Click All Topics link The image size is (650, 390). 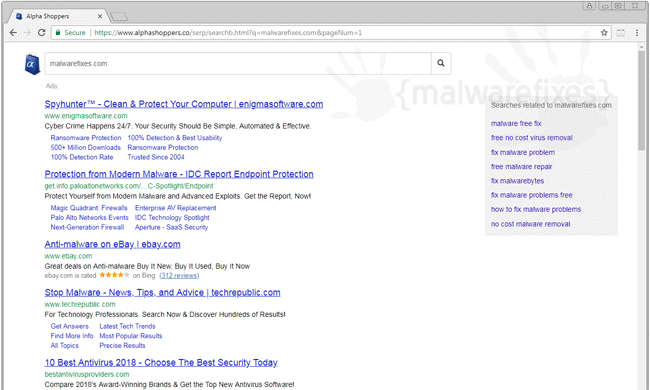(64, 345)
